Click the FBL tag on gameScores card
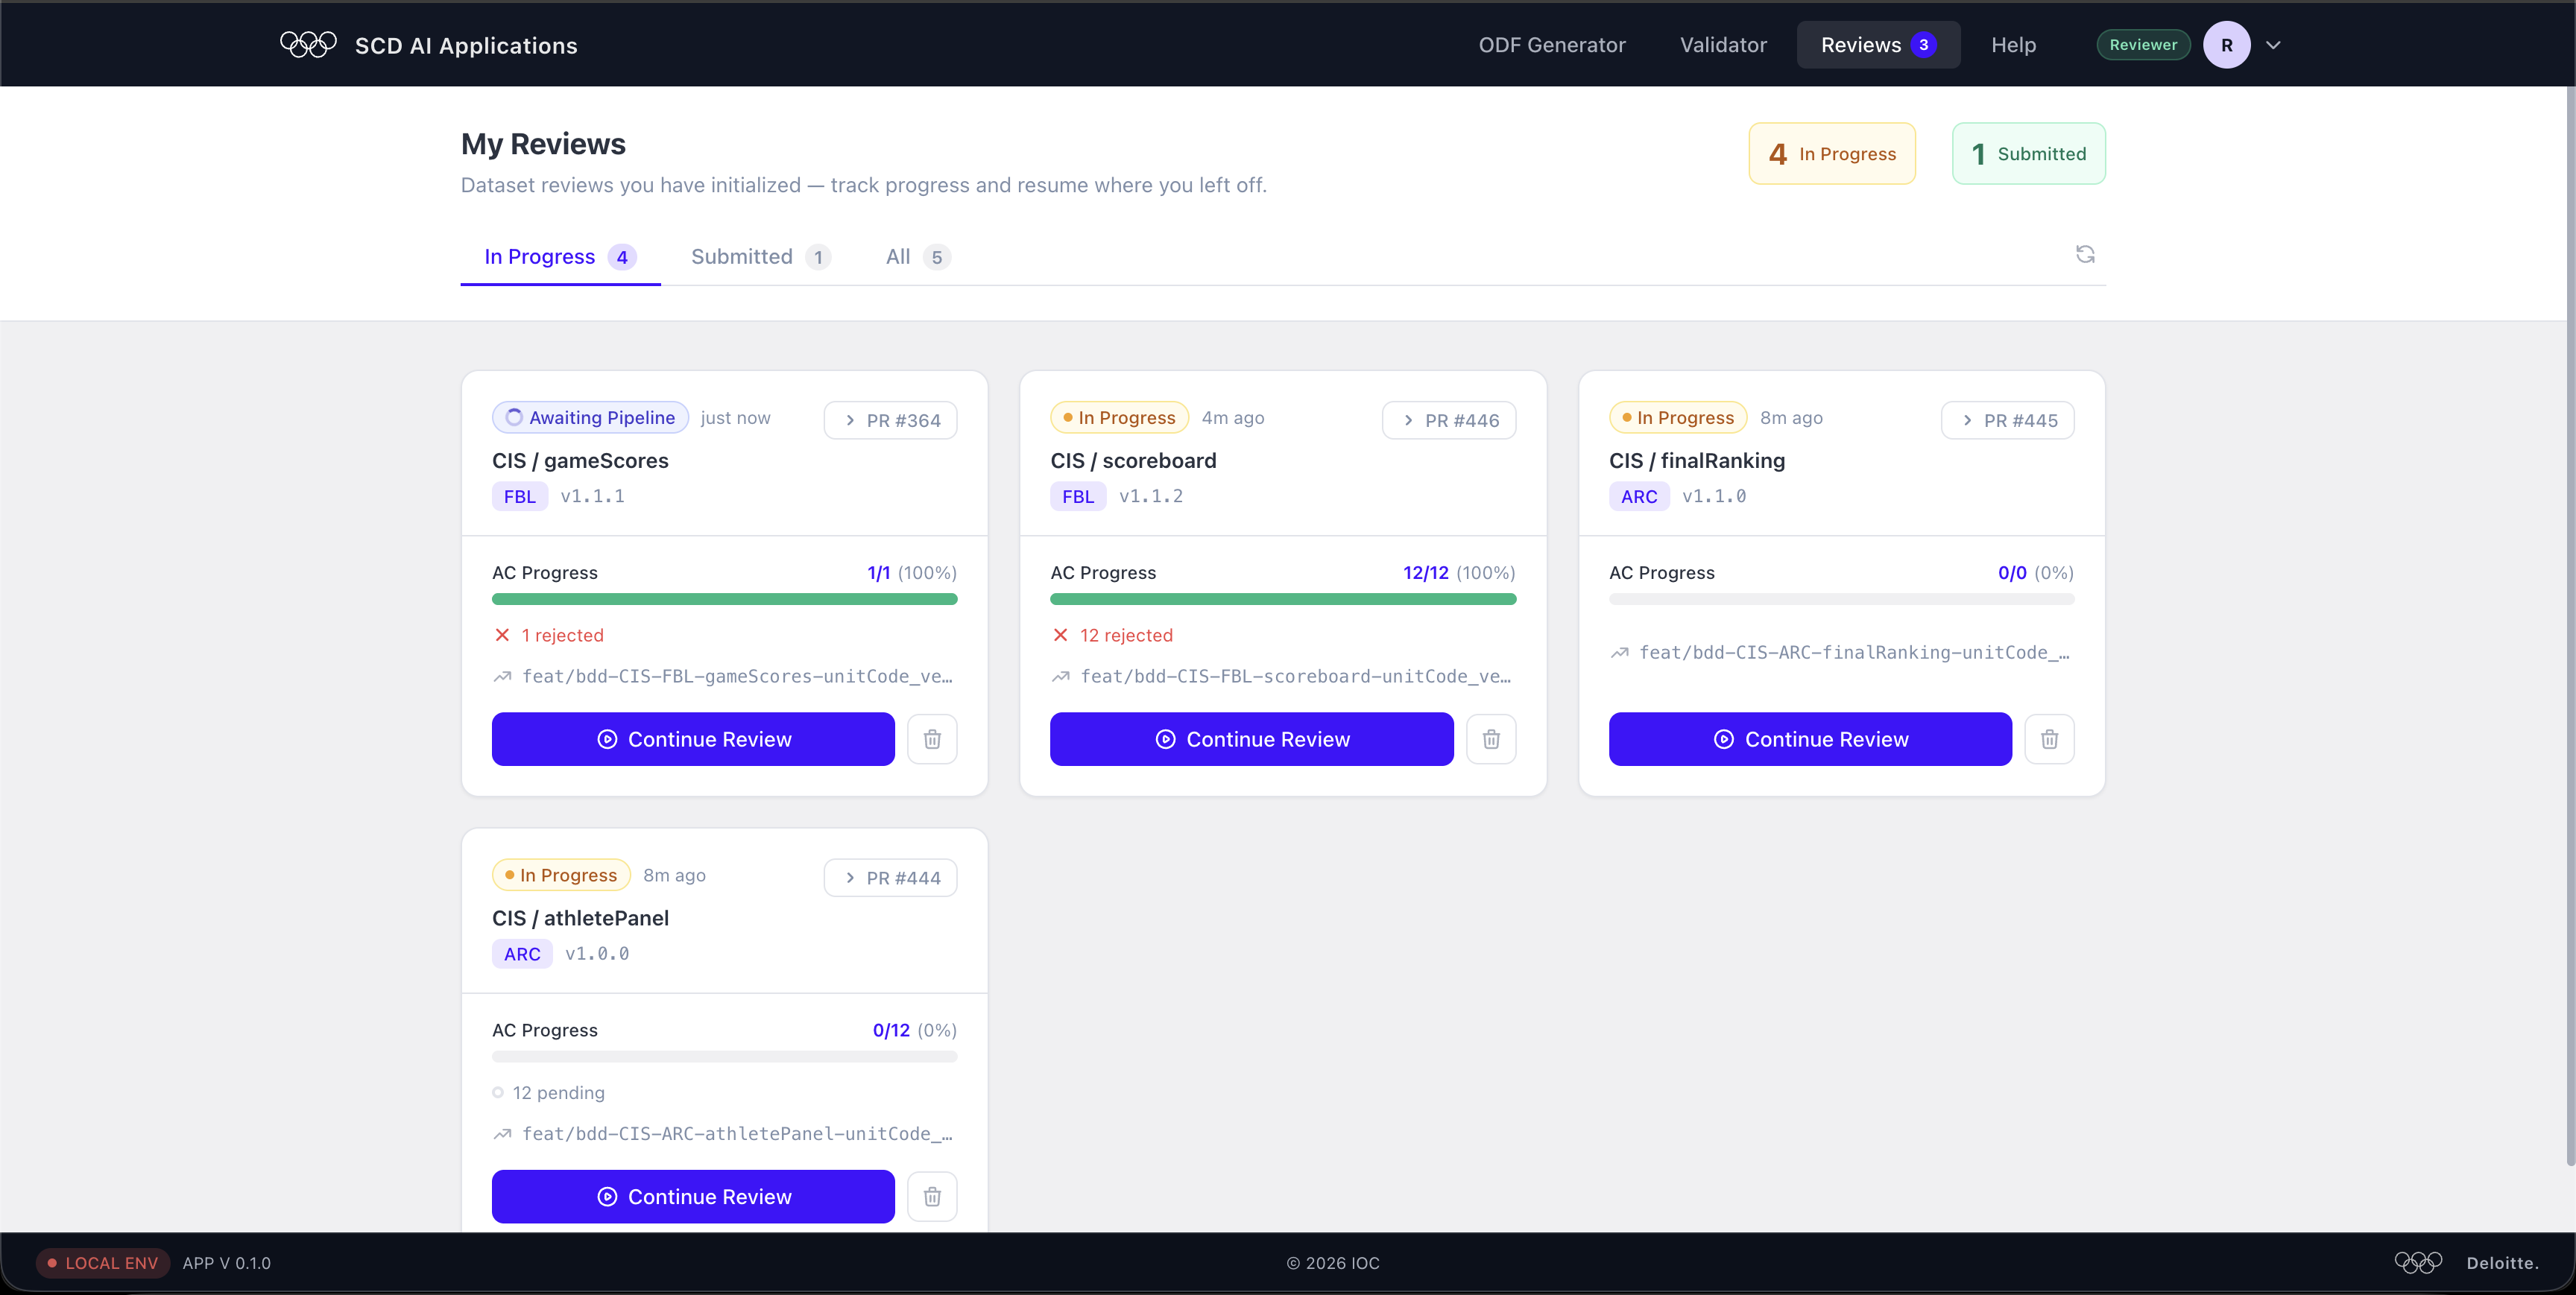This screenshot has height=1295, width=2576. tap(519, 496)
